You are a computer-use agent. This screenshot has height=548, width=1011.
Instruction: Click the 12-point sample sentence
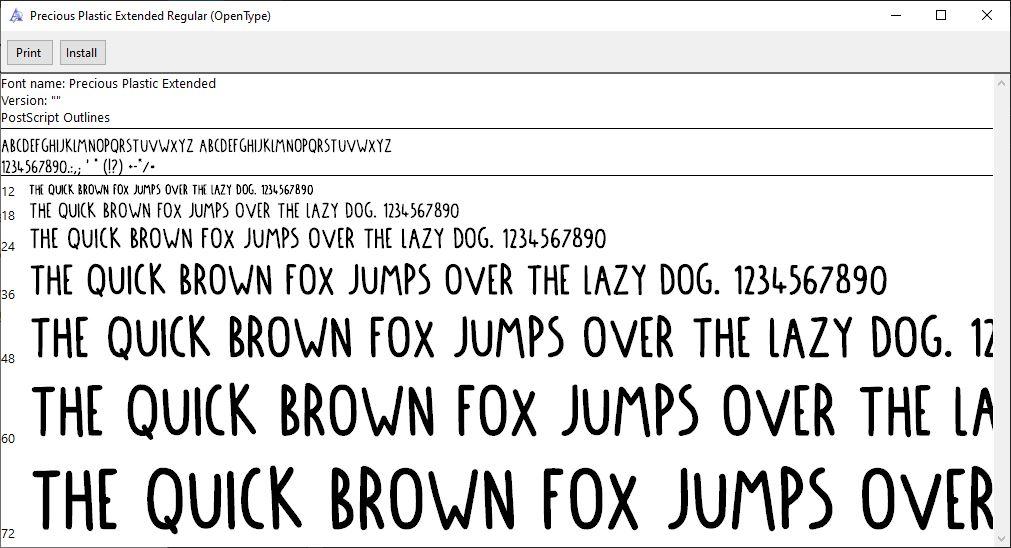pos(171,190)
